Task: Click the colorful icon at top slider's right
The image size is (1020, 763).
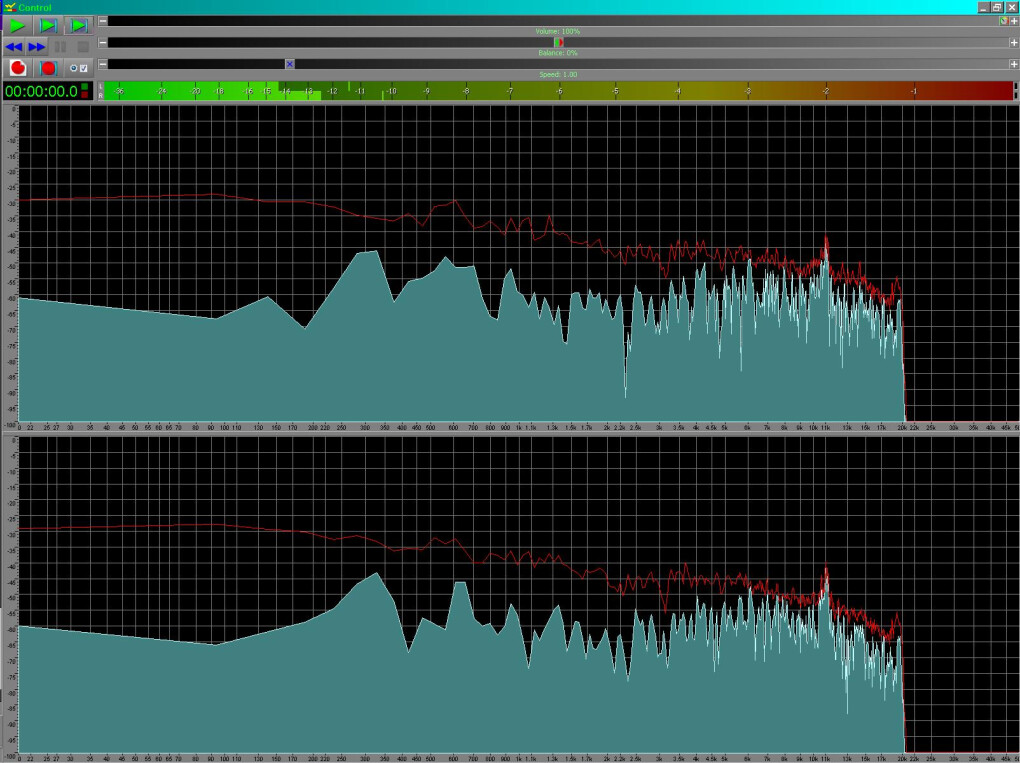Action: point(1003,20)
